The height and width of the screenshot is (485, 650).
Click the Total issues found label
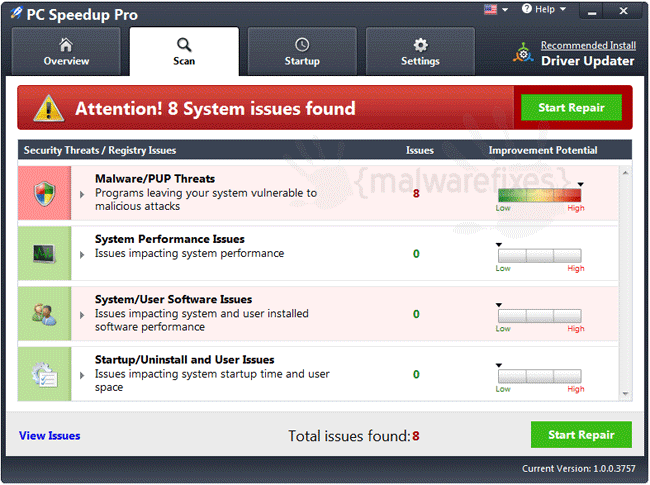(x=349, y=436)
